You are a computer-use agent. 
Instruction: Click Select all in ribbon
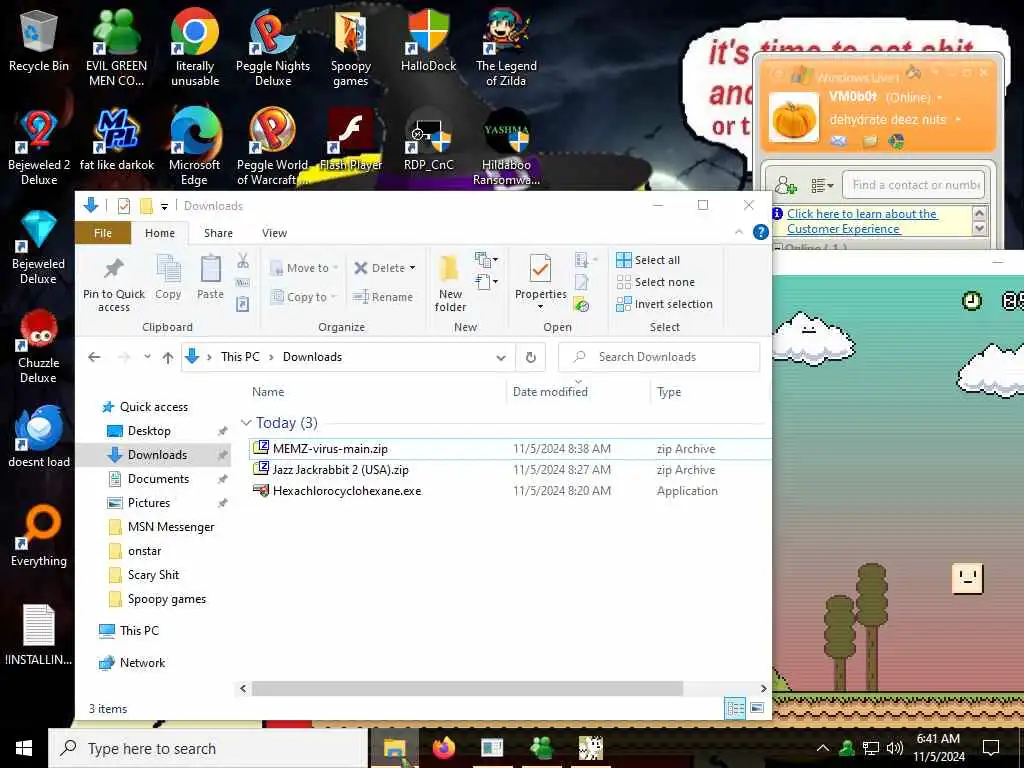(x=648, y=260)
